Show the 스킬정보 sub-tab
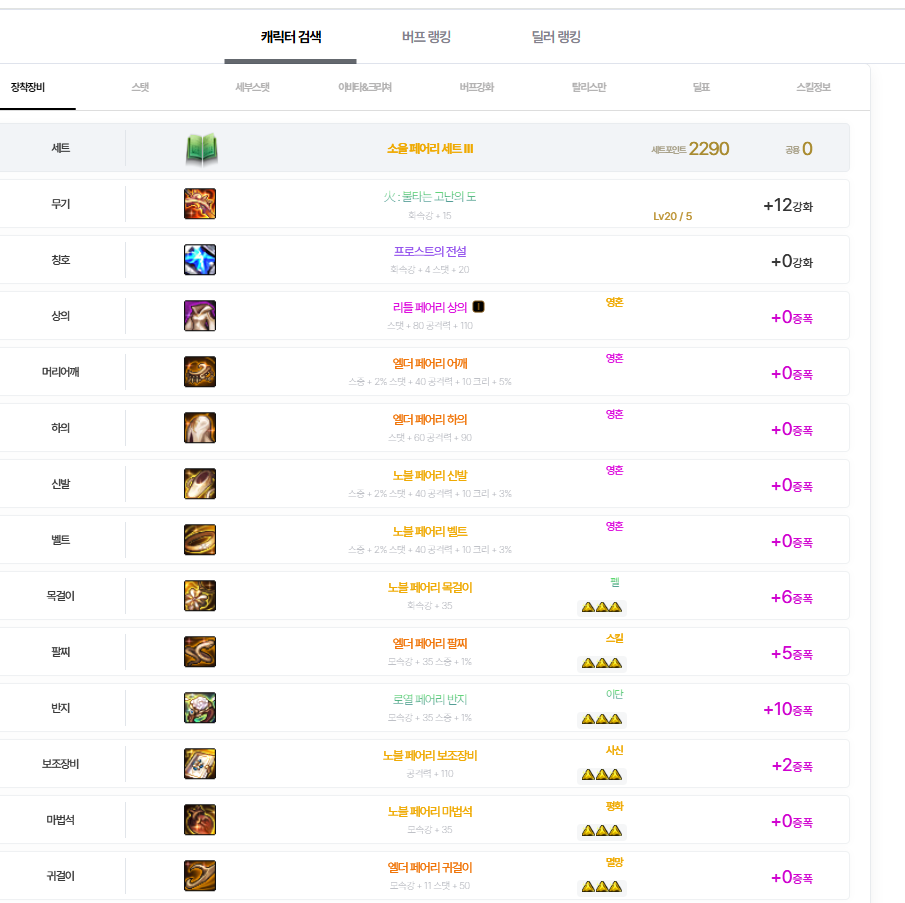The height and width of the screenshot is (903, 905). tap(812, 87)
